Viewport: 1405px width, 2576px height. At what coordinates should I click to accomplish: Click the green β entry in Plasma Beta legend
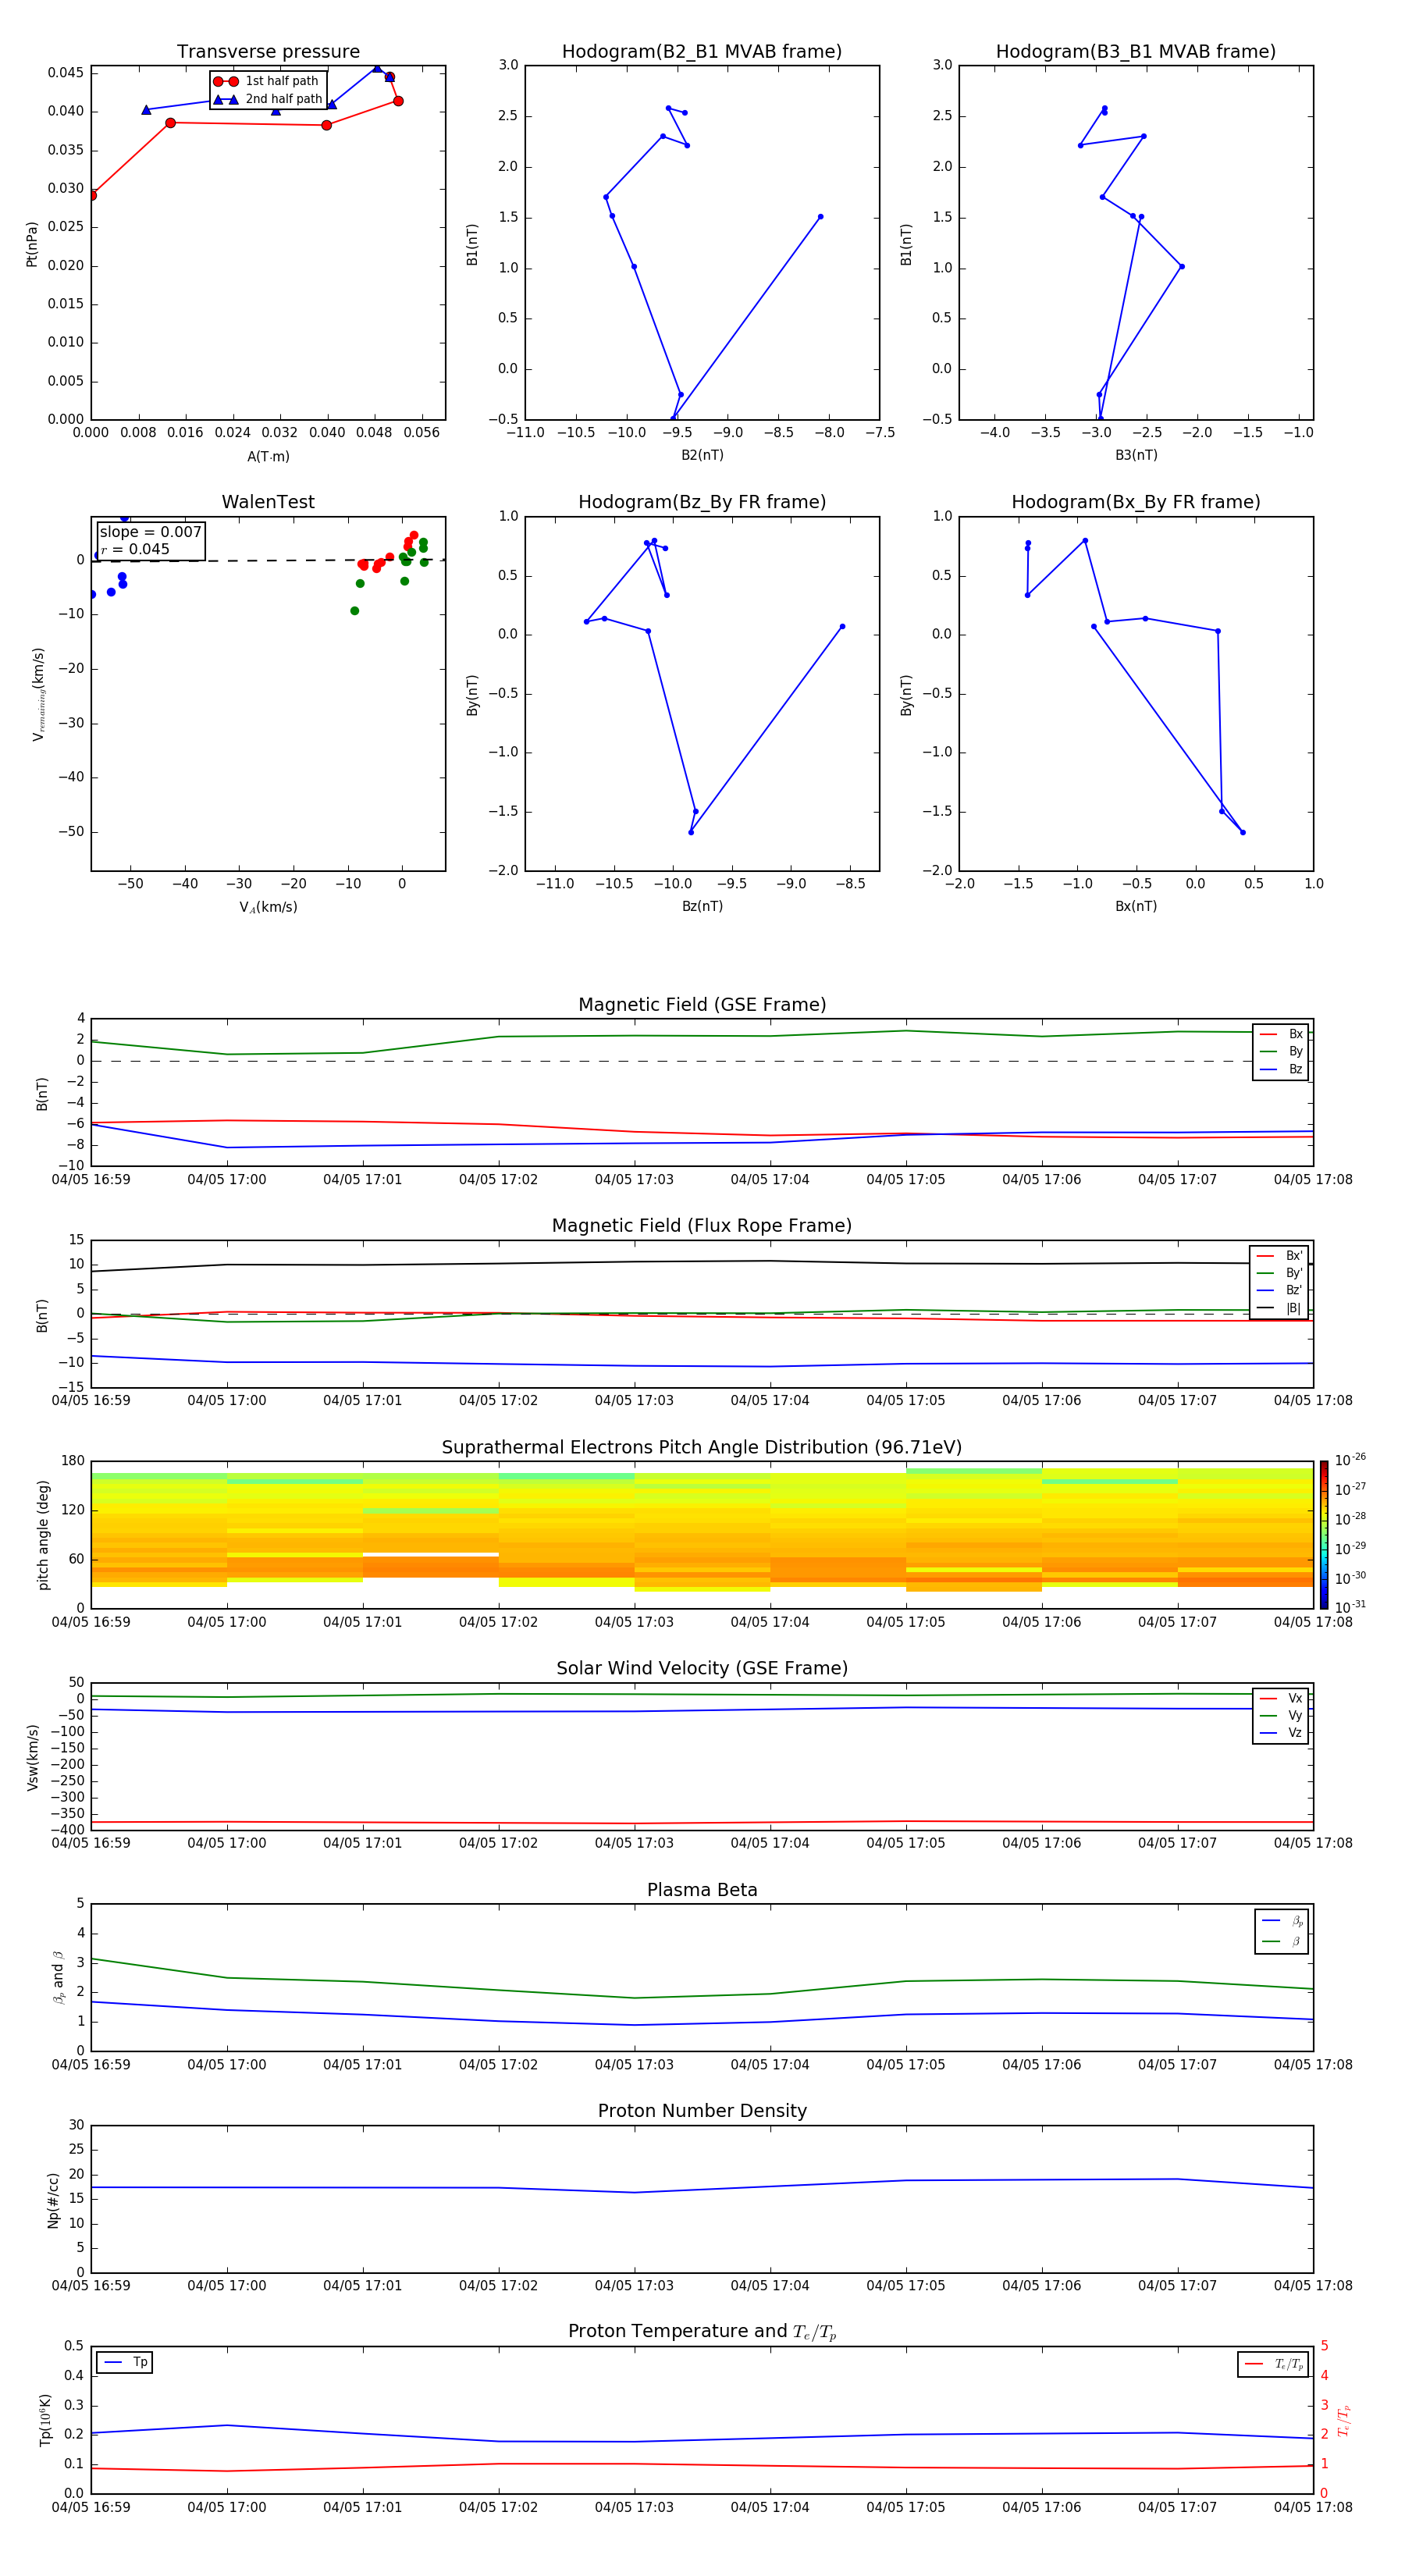[1281, 1941]
